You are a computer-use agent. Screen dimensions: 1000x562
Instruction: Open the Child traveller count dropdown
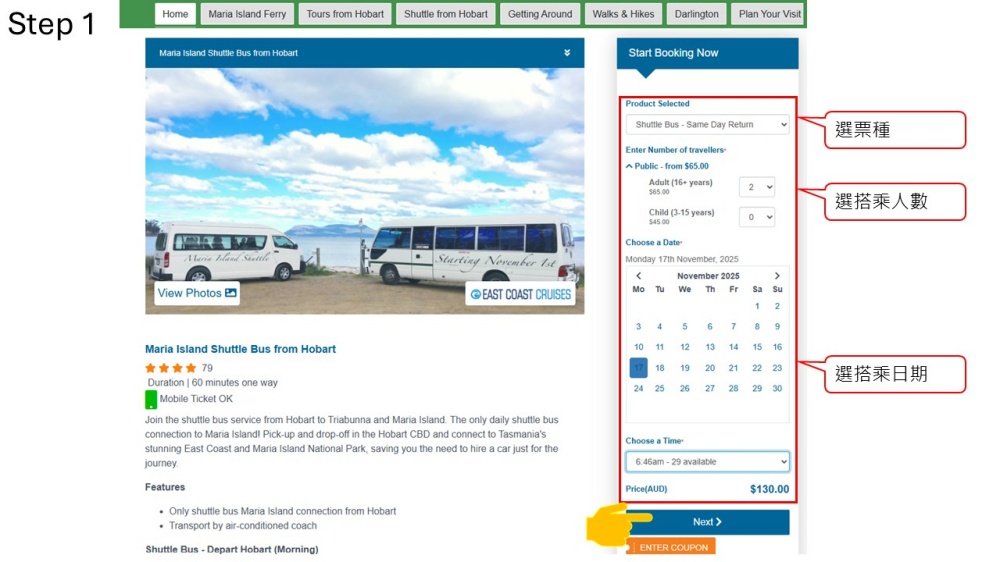click(x=757, y=217)
